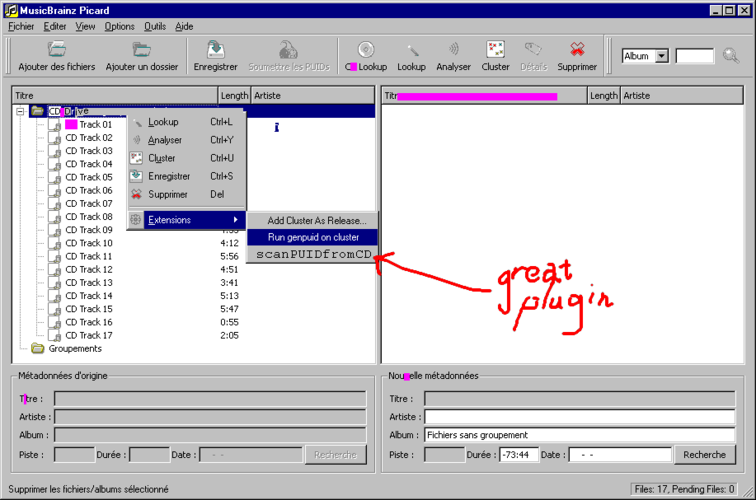Expand the Extensions submenu arrow
The height and width of the screenshot is (500, 756).
[236, 220]
